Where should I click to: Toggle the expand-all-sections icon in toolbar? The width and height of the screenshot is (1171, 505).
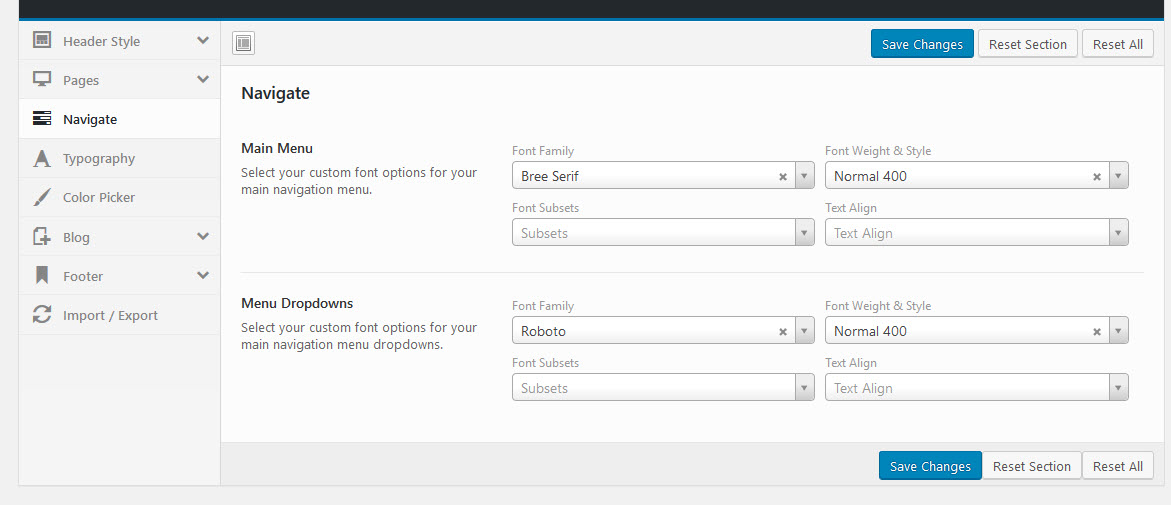click(x=243, y=43)
